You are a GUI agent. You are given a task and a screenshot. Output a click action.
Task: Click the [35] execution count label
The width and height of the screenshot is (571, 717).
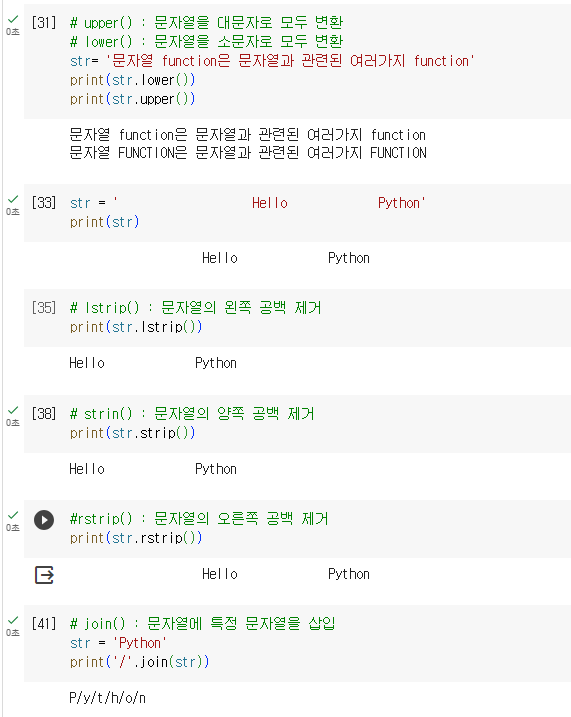(44, 307)
